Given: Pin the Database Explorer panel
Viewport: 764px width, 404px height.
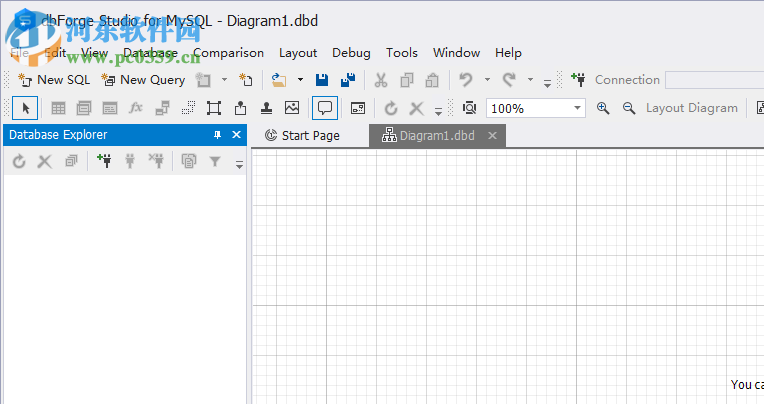Looking at the screenshot, I should click(217, 135).
